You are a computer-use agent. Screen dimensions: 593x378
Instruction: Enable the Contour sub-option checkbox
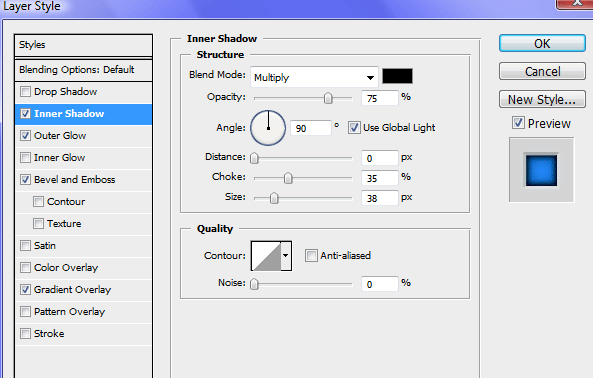pos(38,201)
